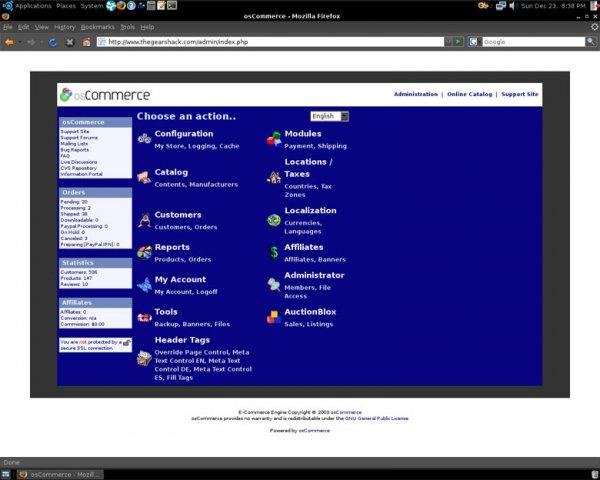Click the Backup link under Tools

pos(166,324)
